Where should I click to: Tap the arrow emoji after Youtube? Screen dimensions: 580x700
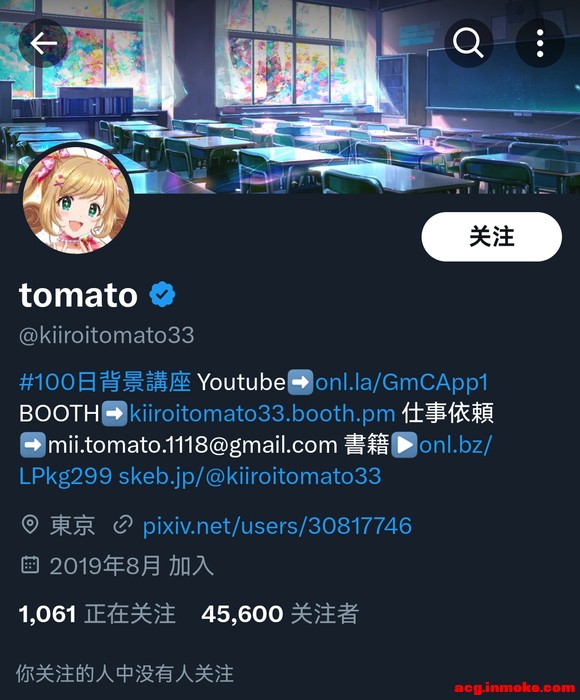pos(300,382)
